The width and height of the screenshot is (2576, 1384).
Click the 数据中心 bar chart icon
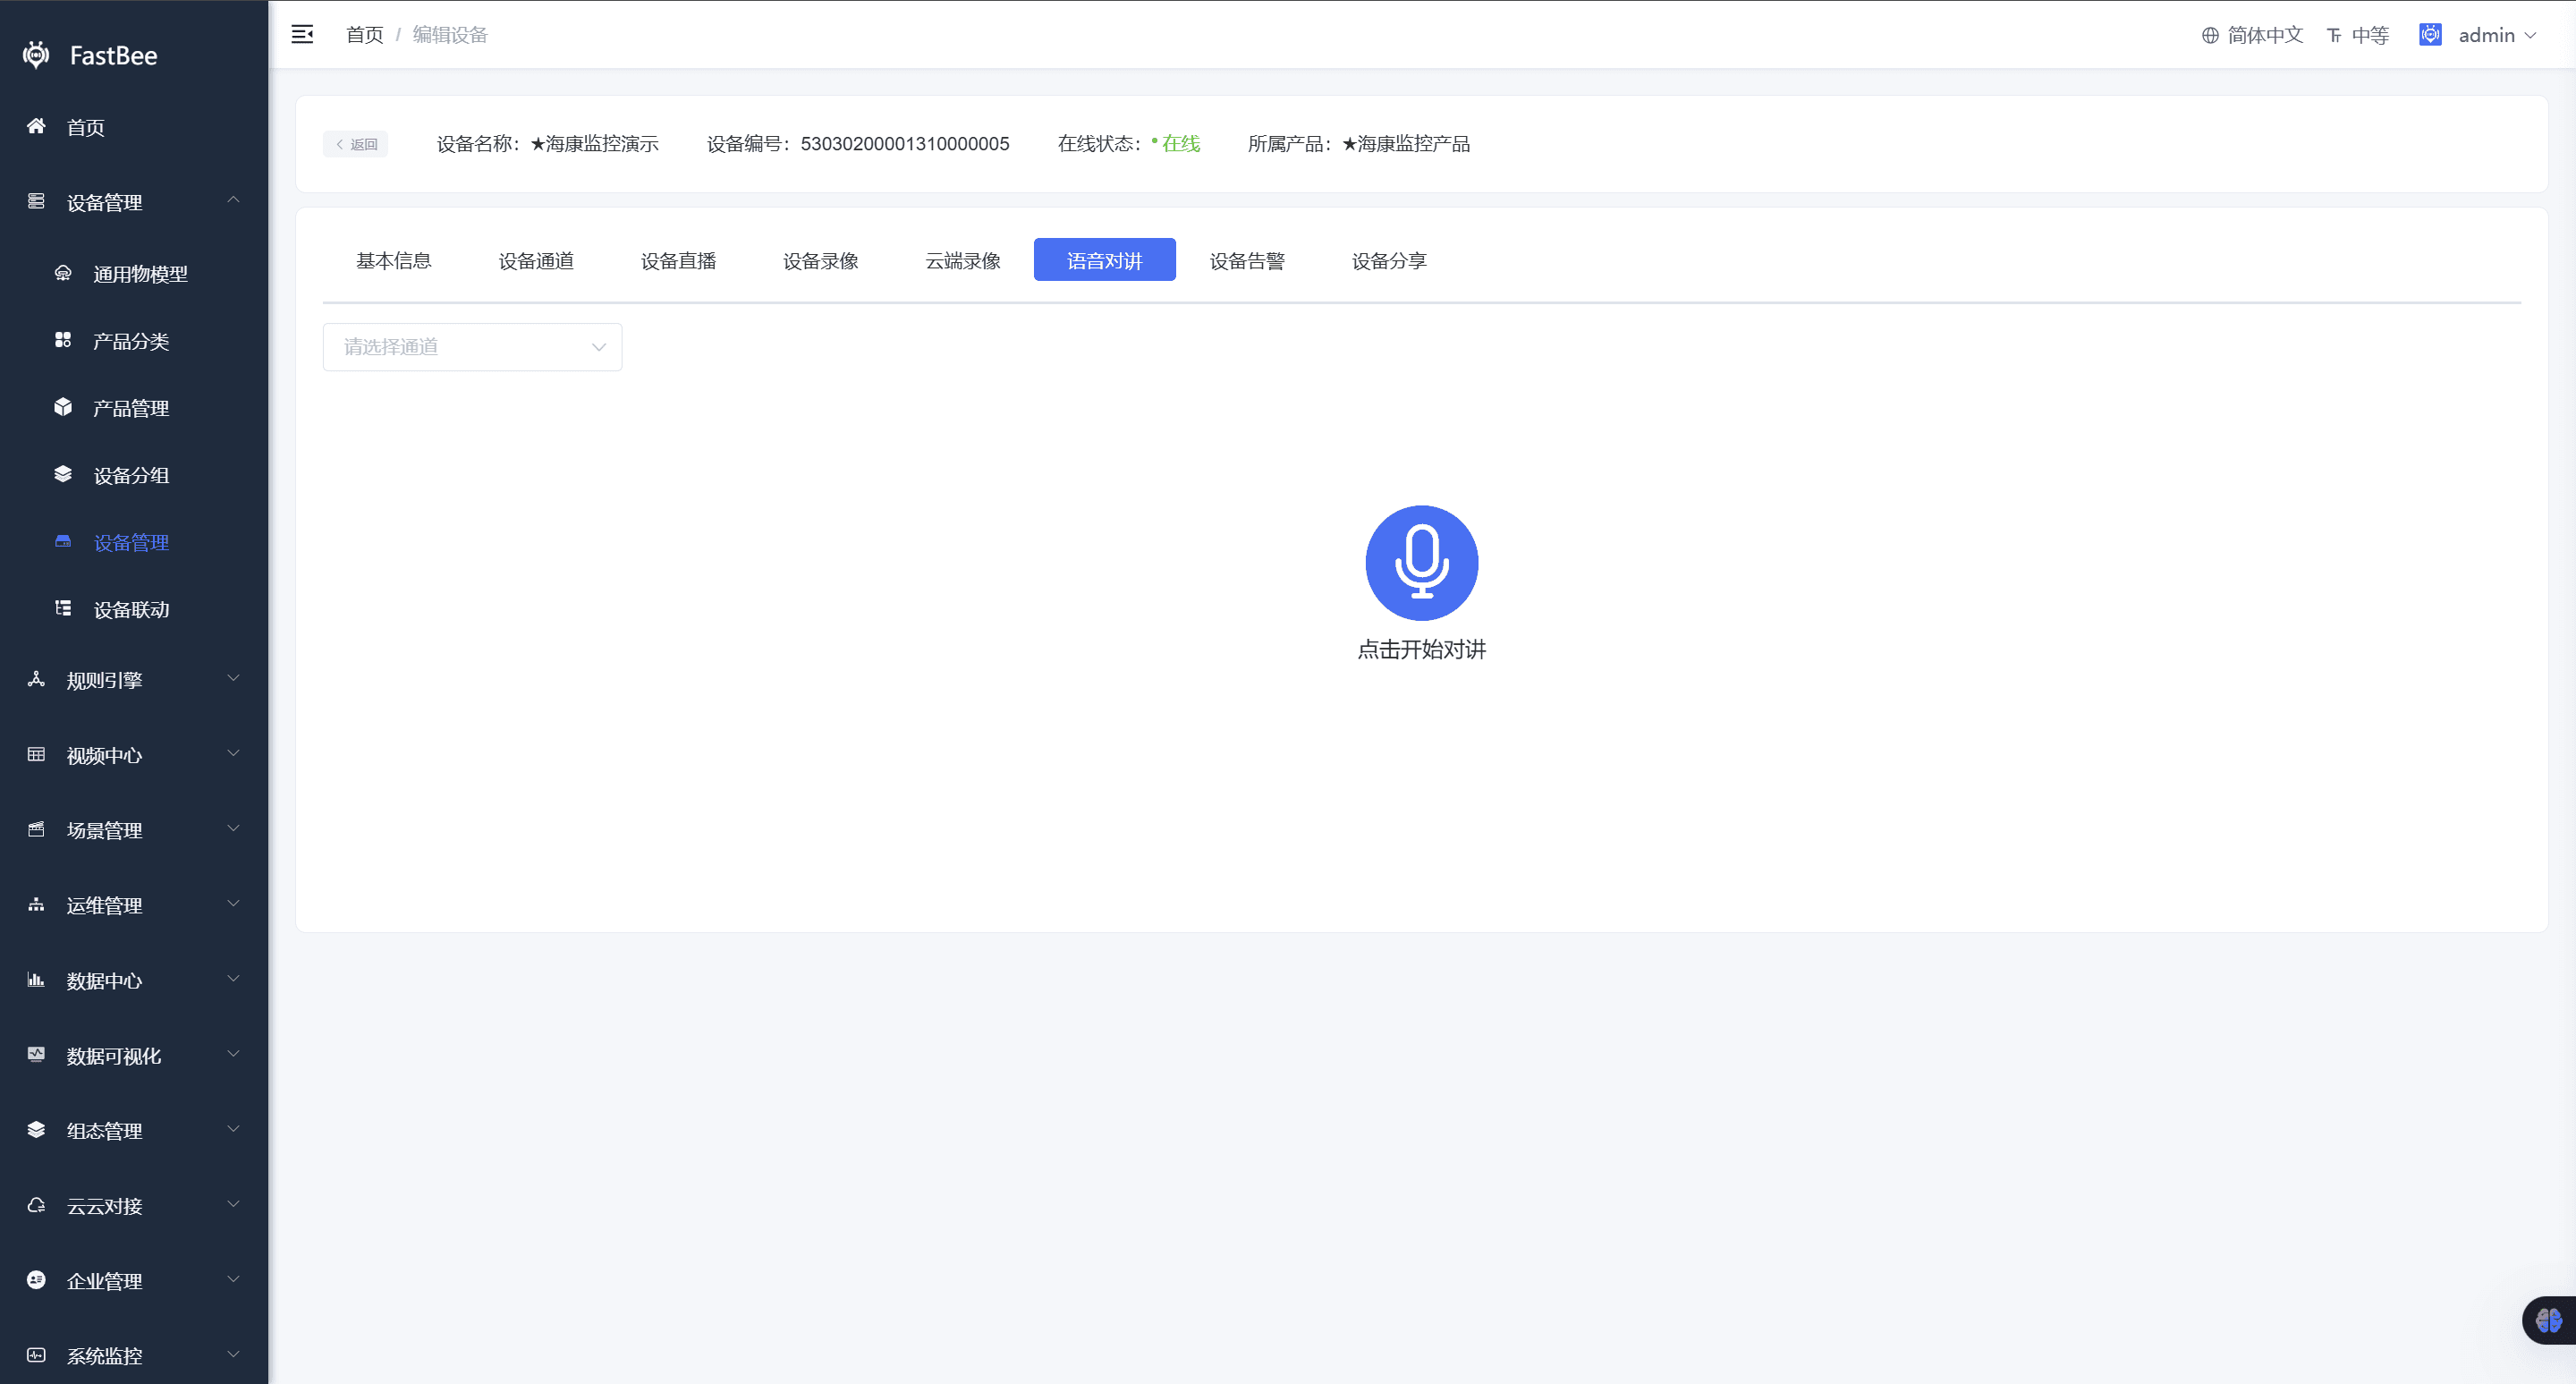click(36, 979)
